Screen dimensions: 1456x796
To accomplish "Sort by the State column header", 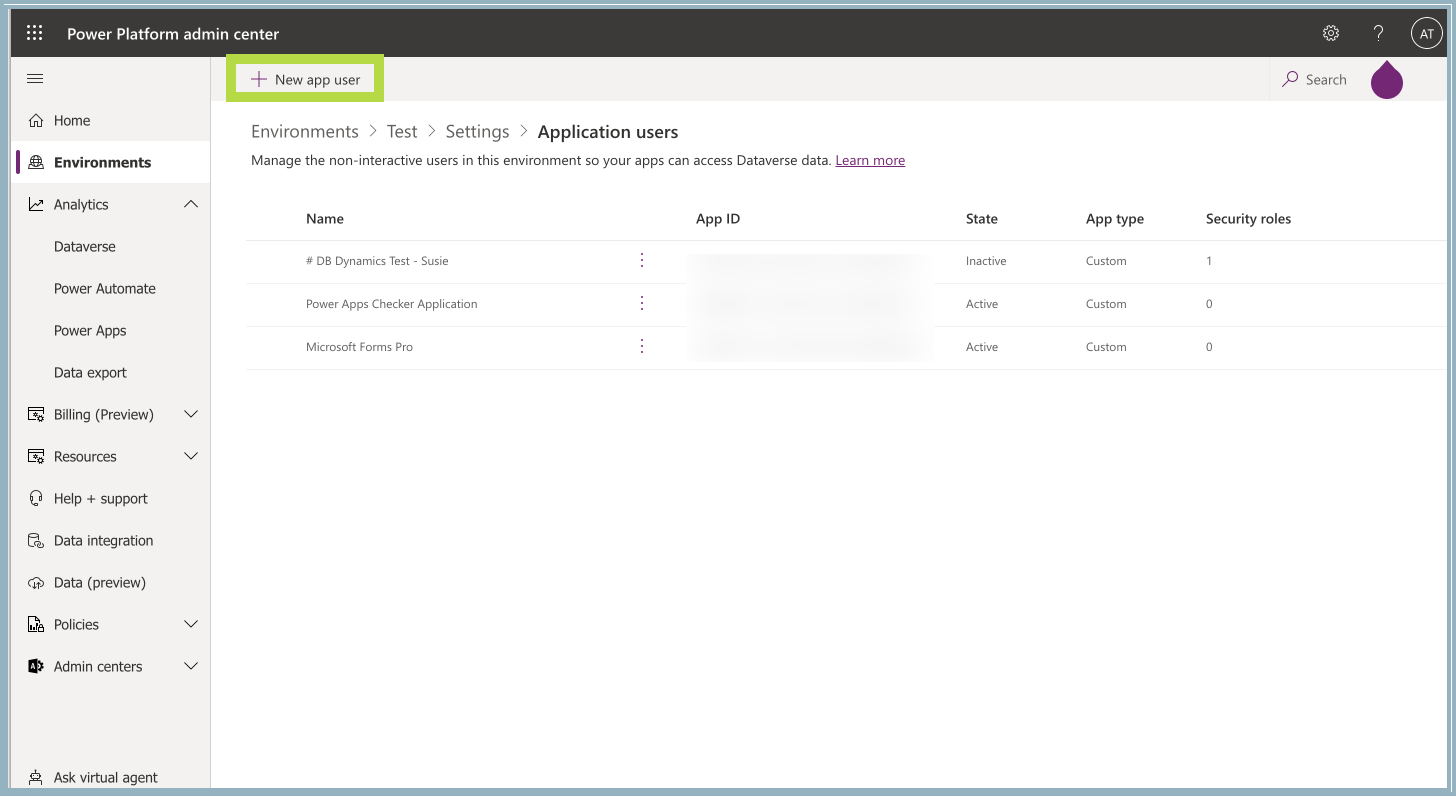I will [x=982, y=219].
